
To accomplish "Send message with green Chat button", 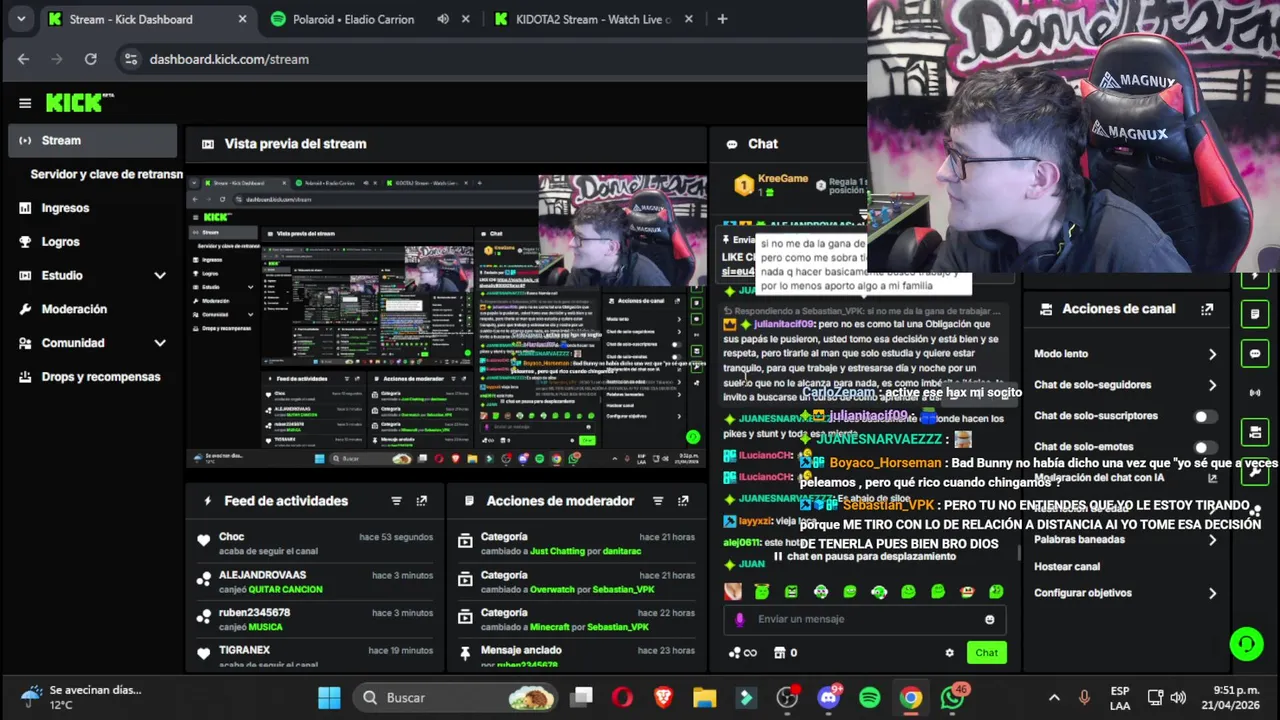I will (x=987, y=653).
